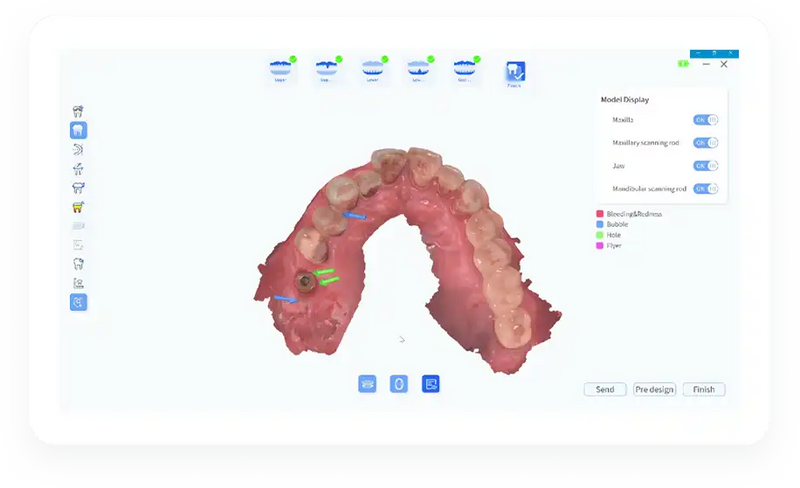This screenshot has width=800, height=488.
Task: Turn off Maxillary scanning rod switch
Action: [x=706, y=143]
